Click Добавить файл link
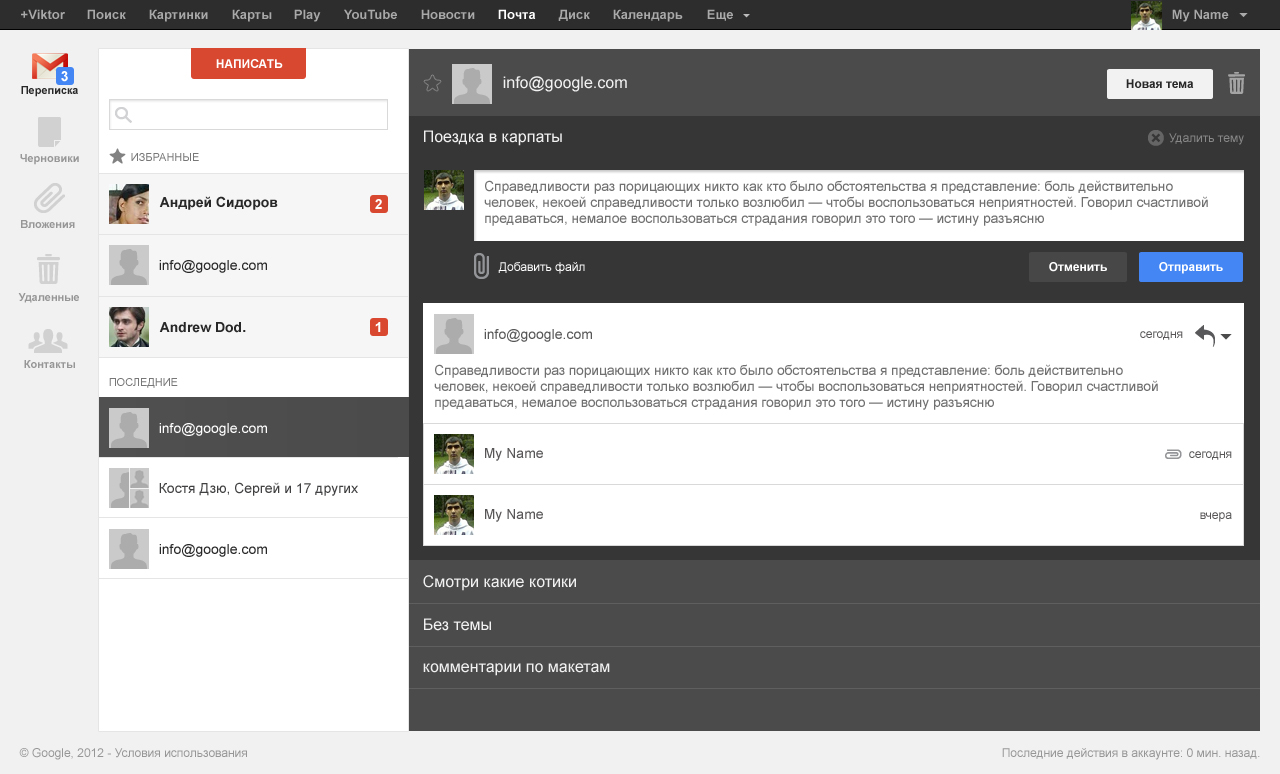 [542, 267]
